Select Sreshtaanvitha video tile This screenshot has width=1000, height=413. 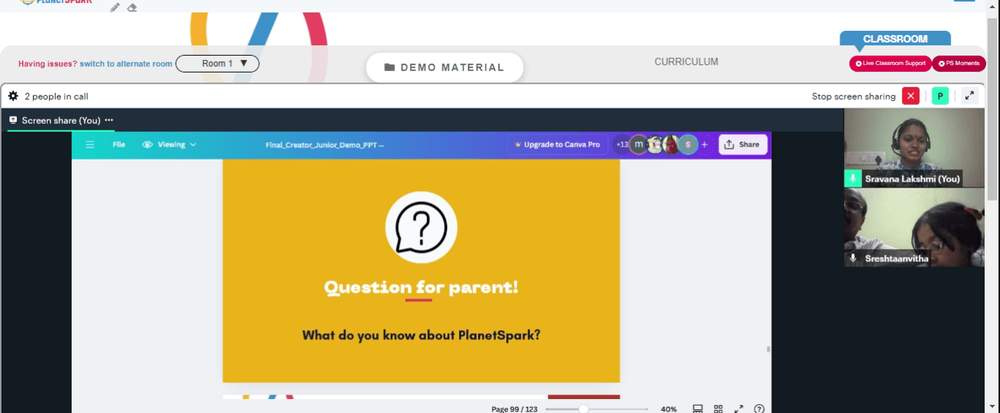[x=914, y=227]
